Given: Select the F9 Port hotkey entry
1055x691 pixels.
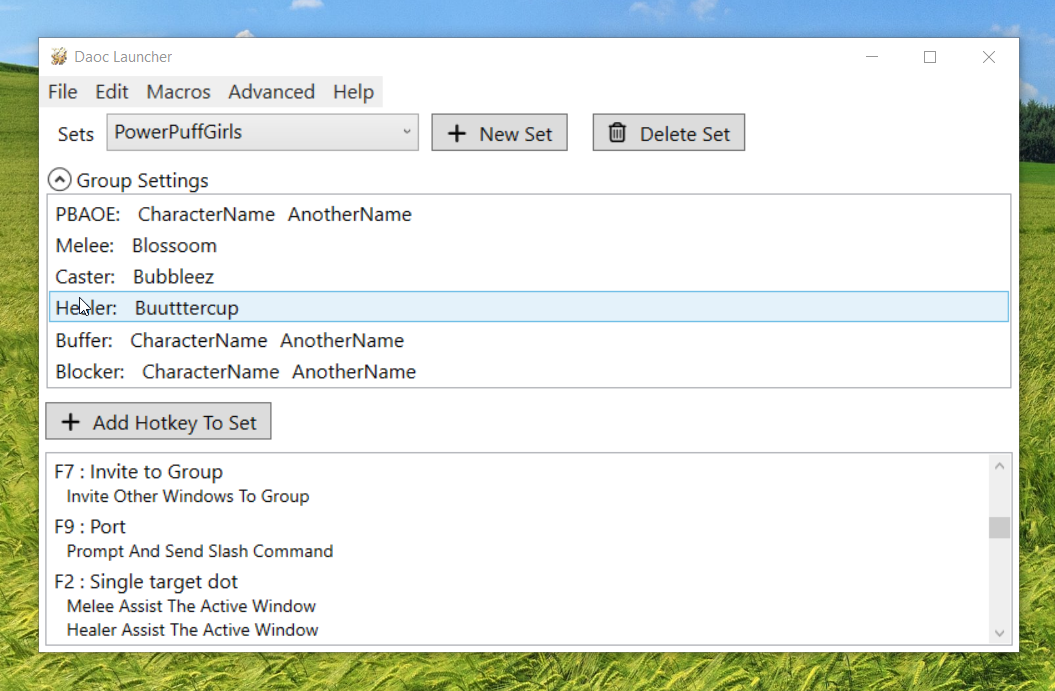Looking at the screenshot, I should [x=90, y=526].
